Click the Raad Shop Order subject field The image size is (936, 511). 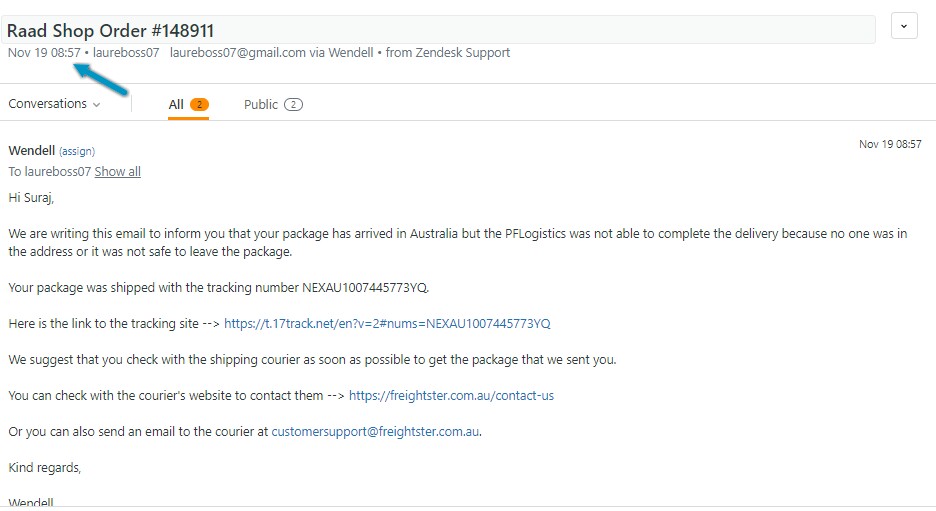click(440, 30)
